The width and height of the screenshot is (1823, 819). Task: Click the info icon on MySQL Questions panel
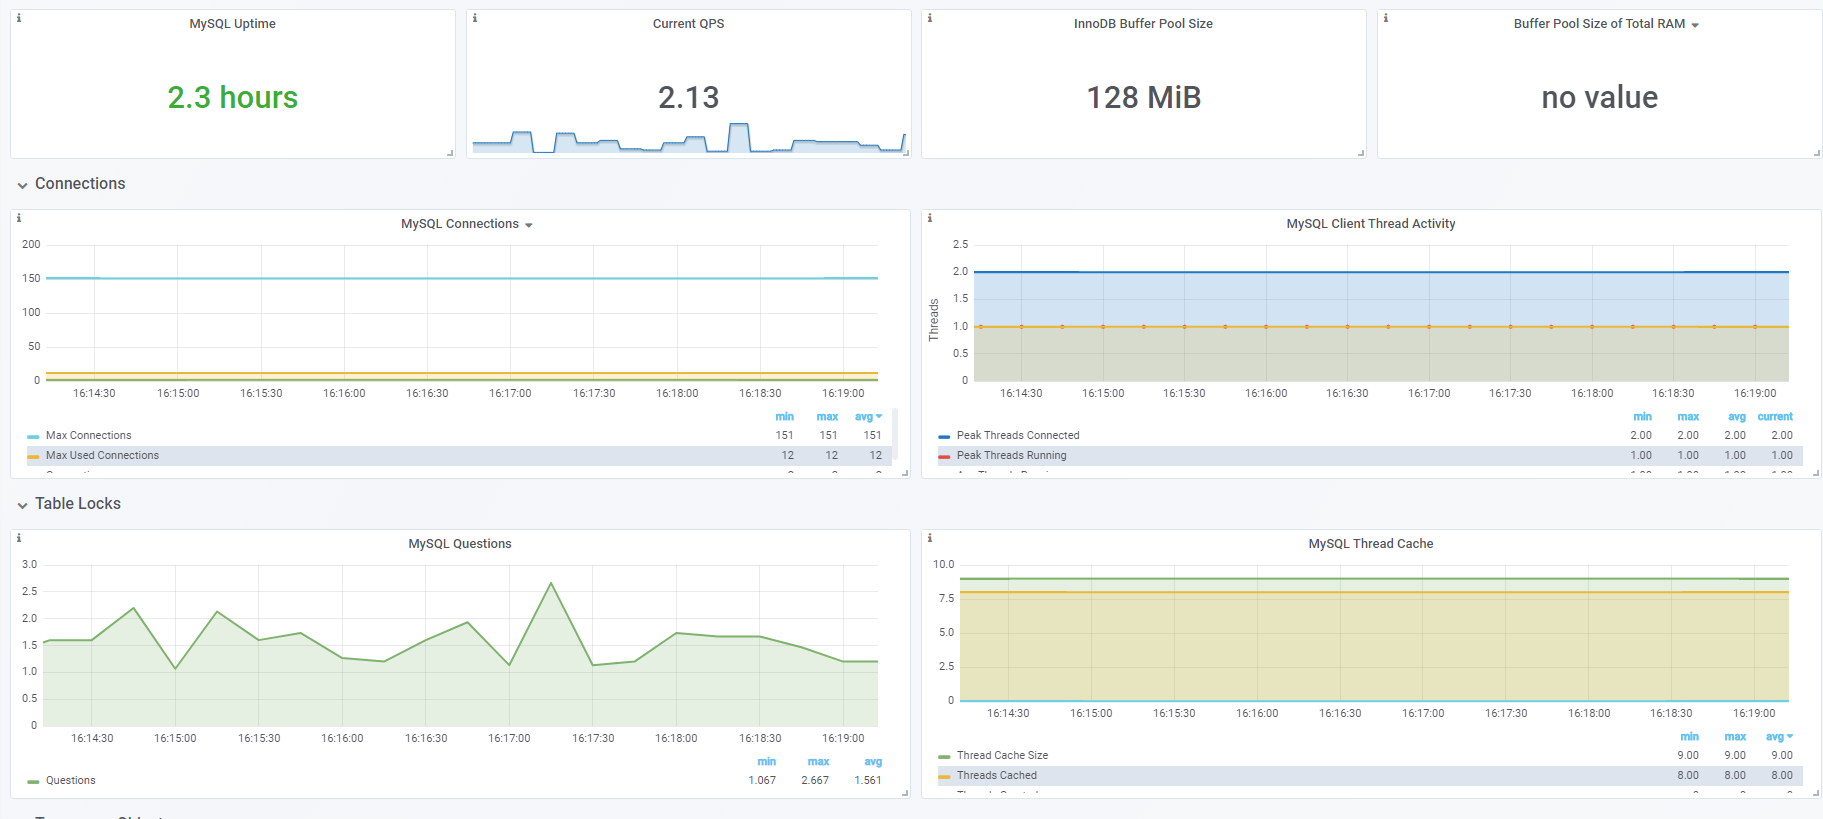tap(19, 538)
